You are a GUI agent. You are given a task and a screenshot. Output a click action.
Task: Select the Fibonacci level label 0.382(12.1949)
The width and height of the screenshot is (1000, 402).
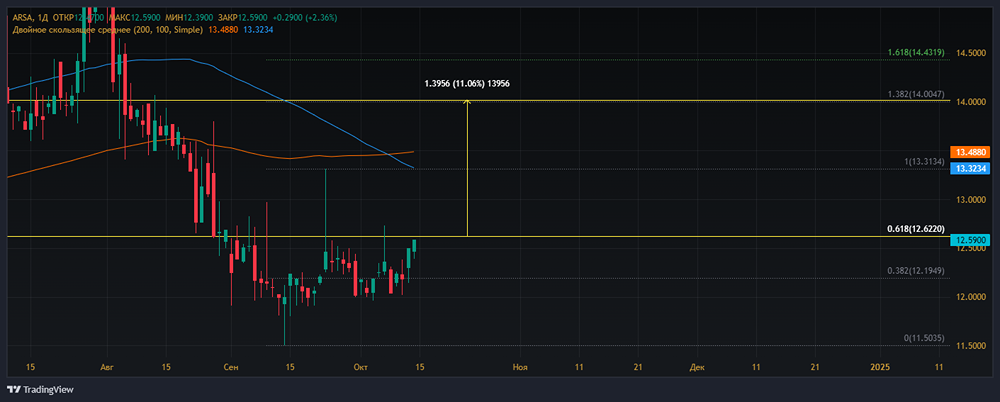point(916,271)
